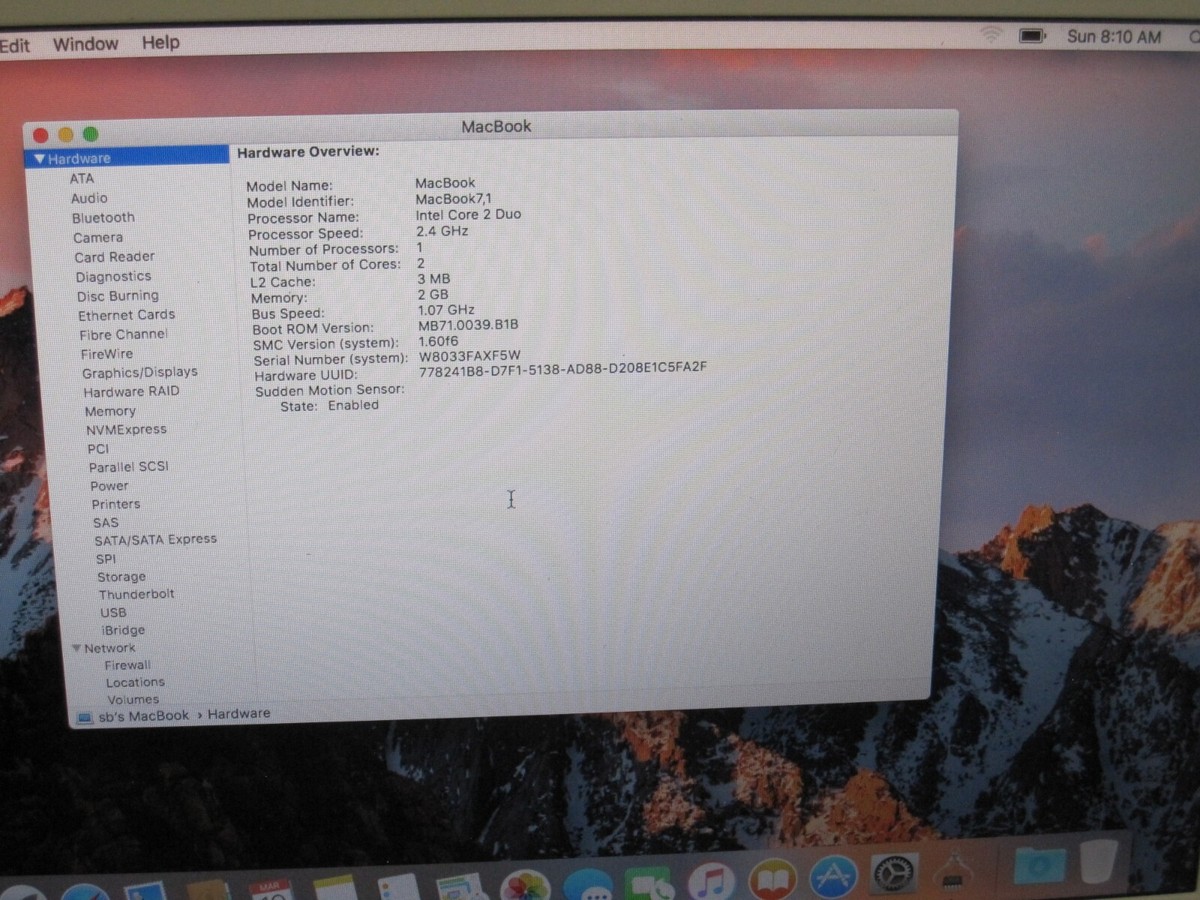
Task: Select Bluetooth in the Hardware sidebar
Action: pyautogui.click(x=103, y=217)
